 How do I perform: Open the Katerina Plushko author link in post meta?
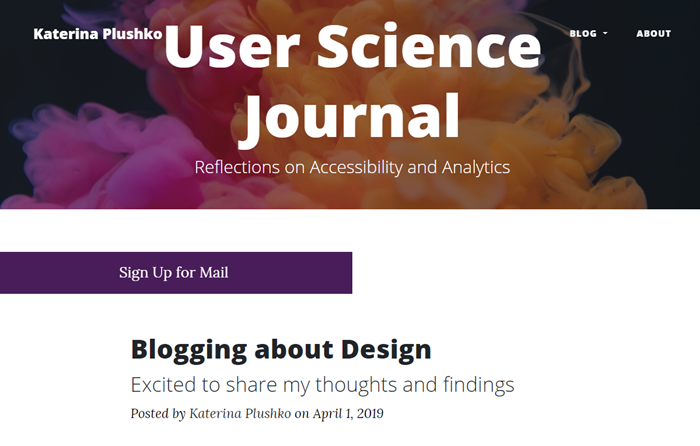[240, 413]
